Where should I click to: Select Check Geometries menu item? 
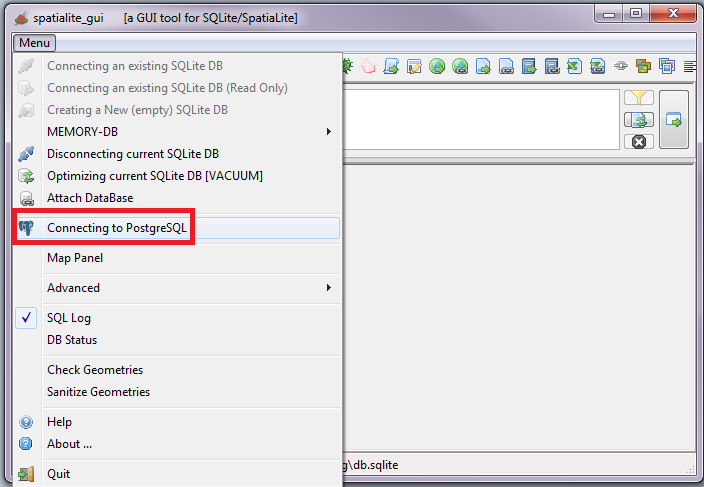coord(177,370)
